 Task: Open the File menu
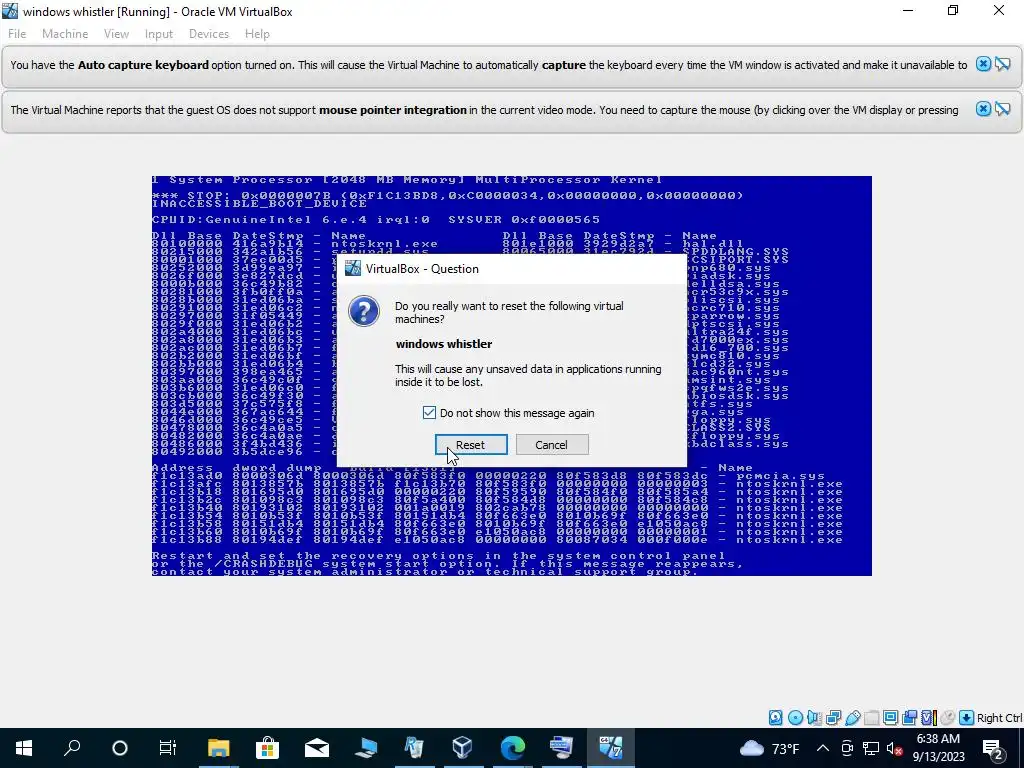(17, 34)
